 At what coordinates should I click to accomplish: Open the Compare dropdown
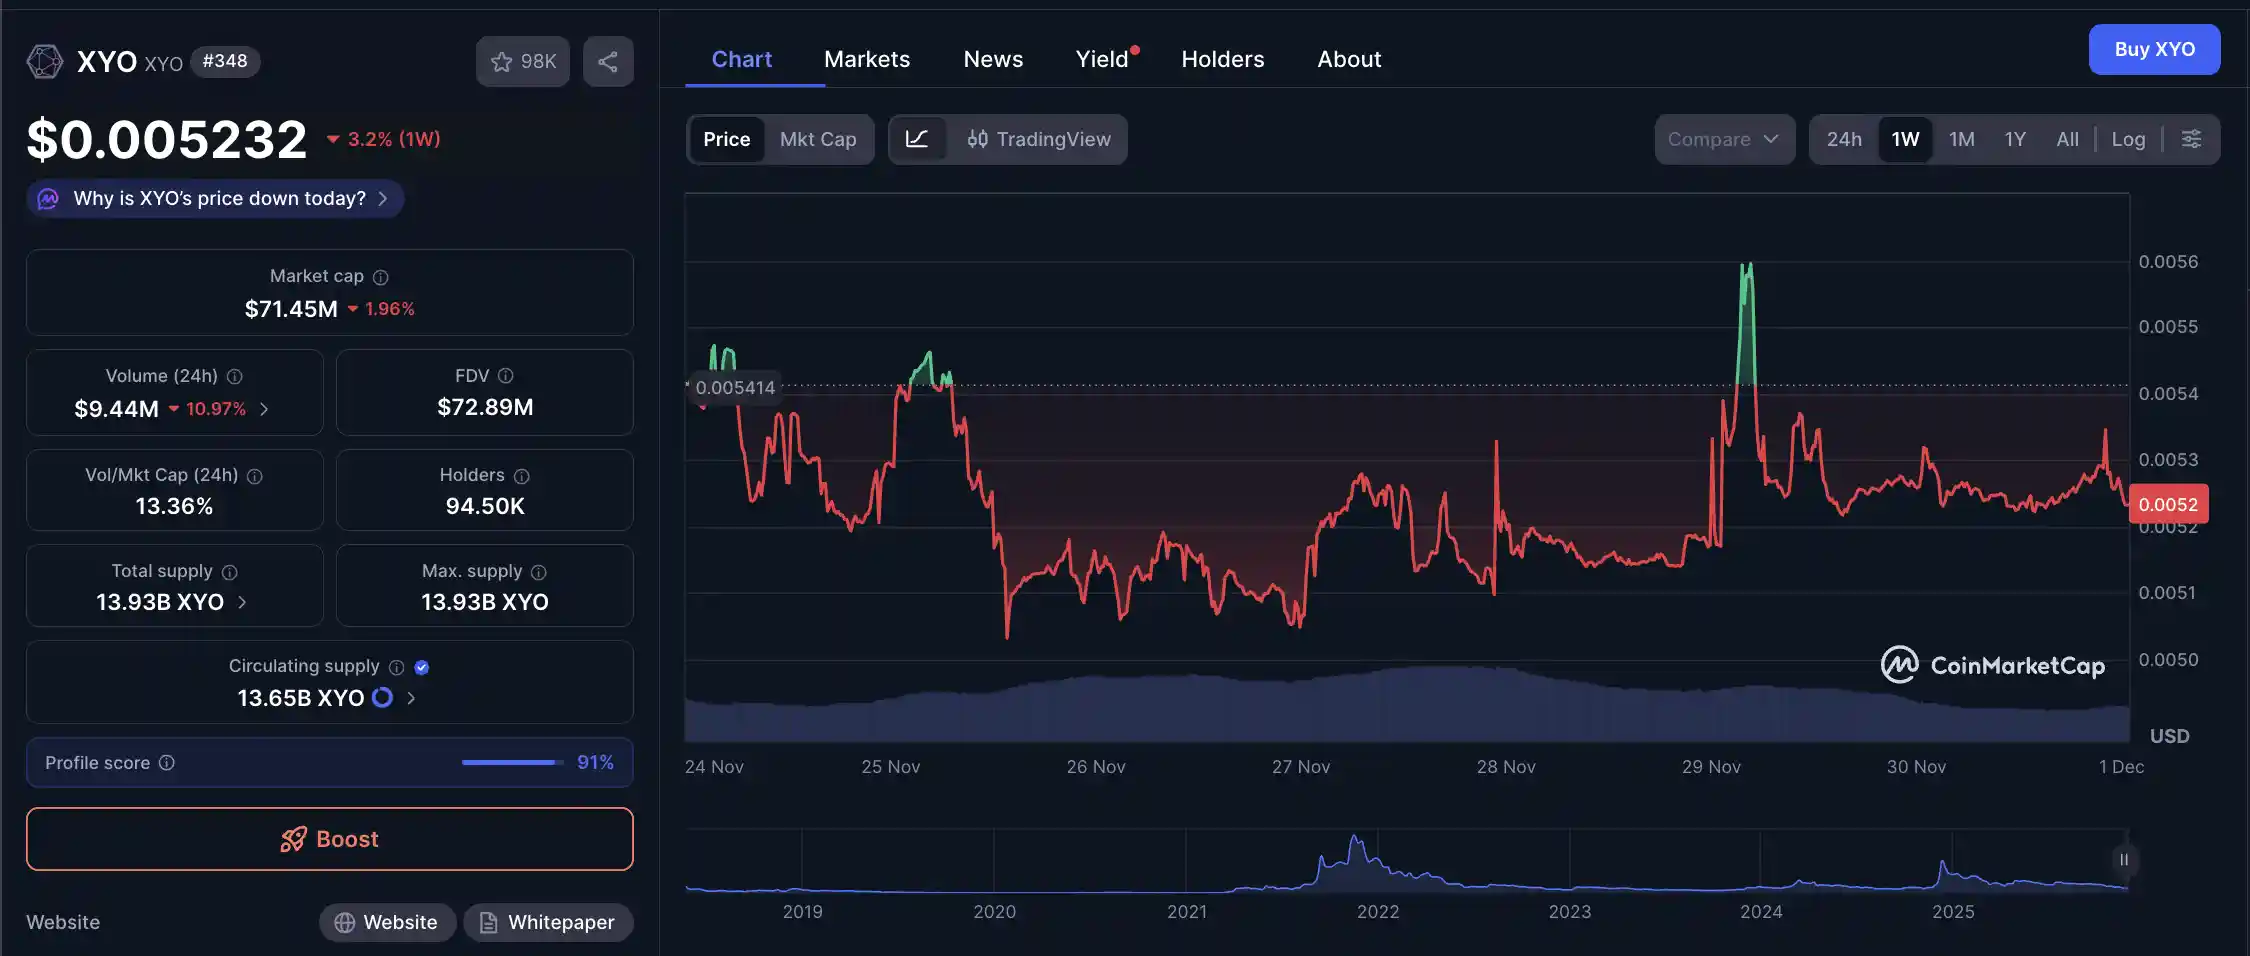tap(1724, 139)
